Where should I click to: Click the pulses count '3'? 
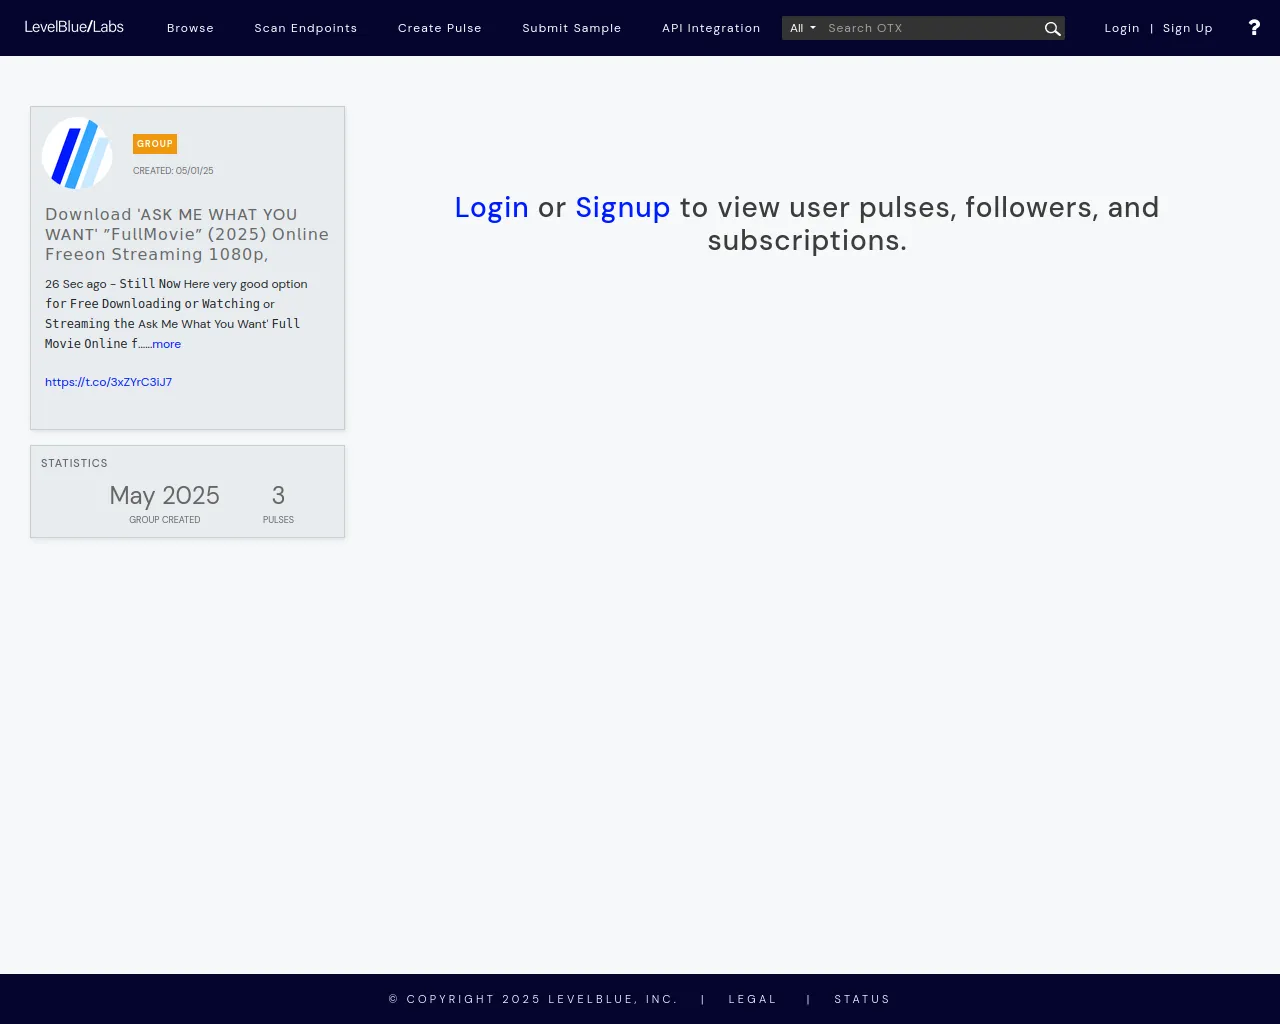pos(278,495)
